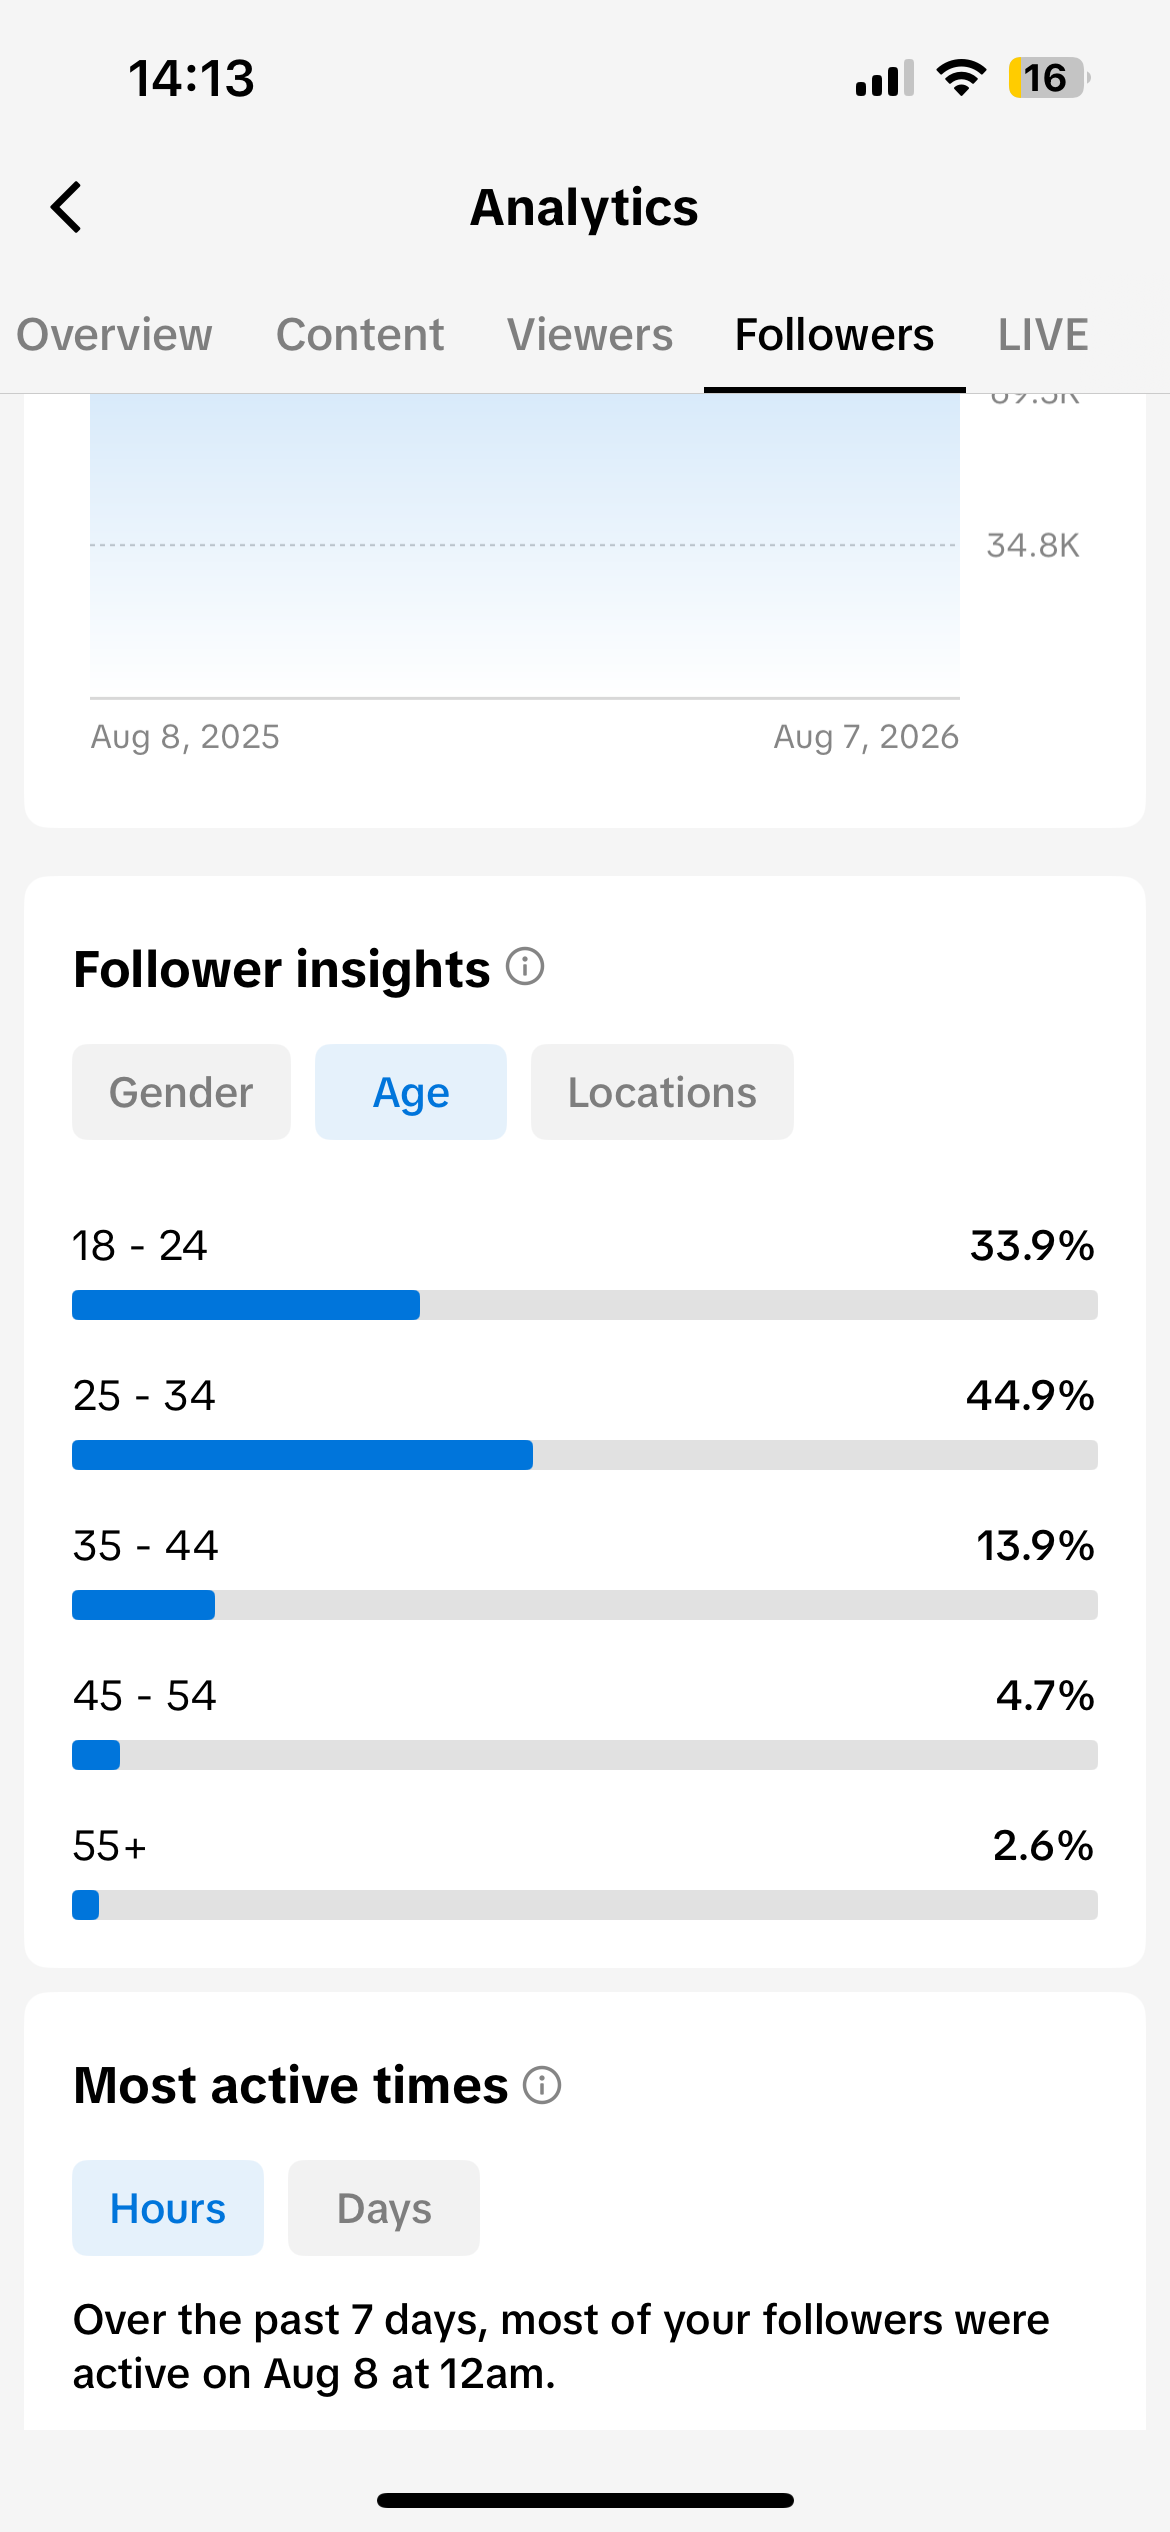Open the Most active times info icon
Viewport: 1170px width, 2532px height.
coord(542,2085)
